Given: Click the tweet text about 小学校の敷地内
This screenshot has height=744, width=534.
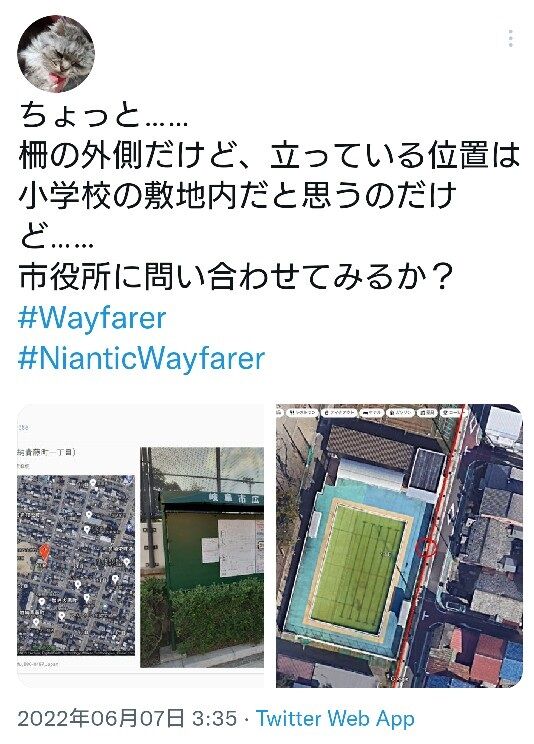Looking at the screenshot, I should coord(237,195).
